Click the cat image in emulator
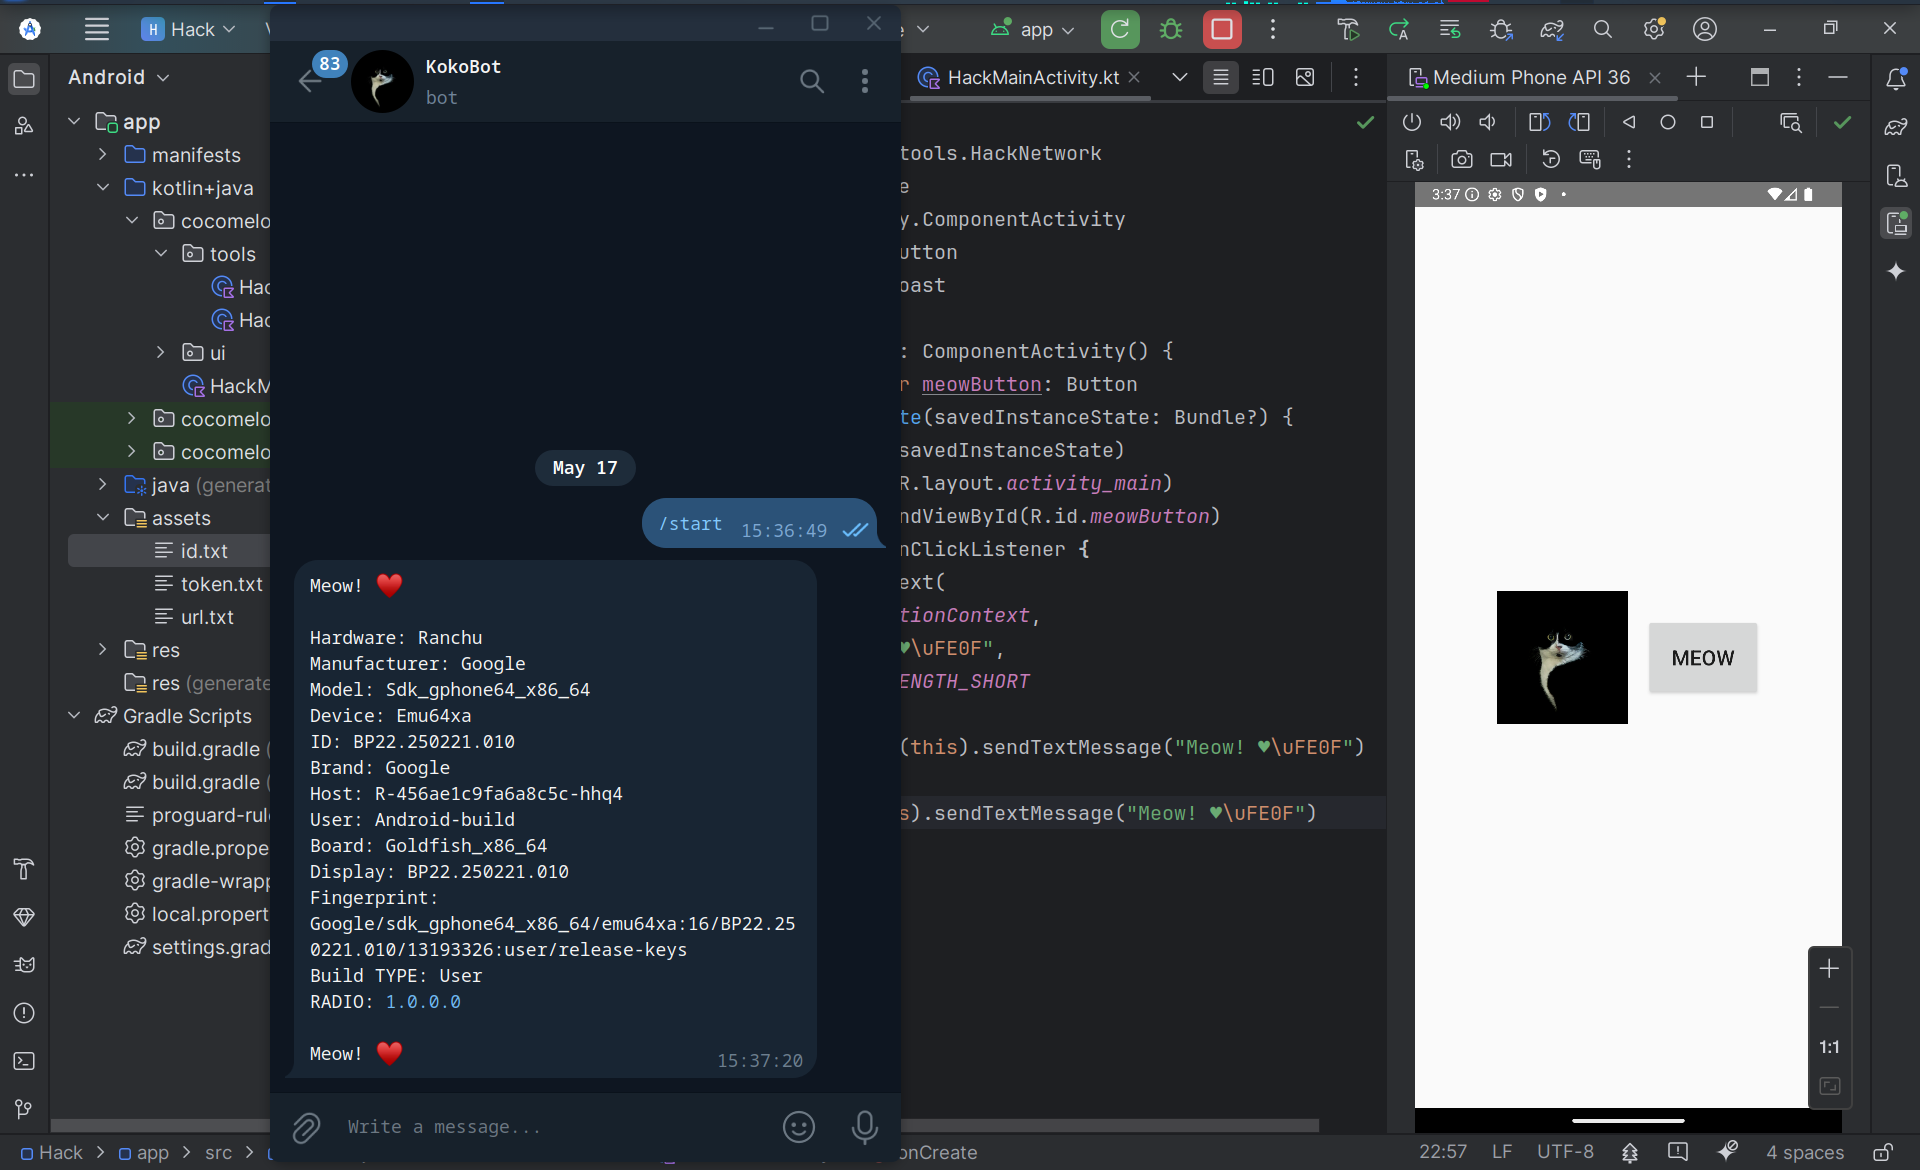 tap(1562, 657)
